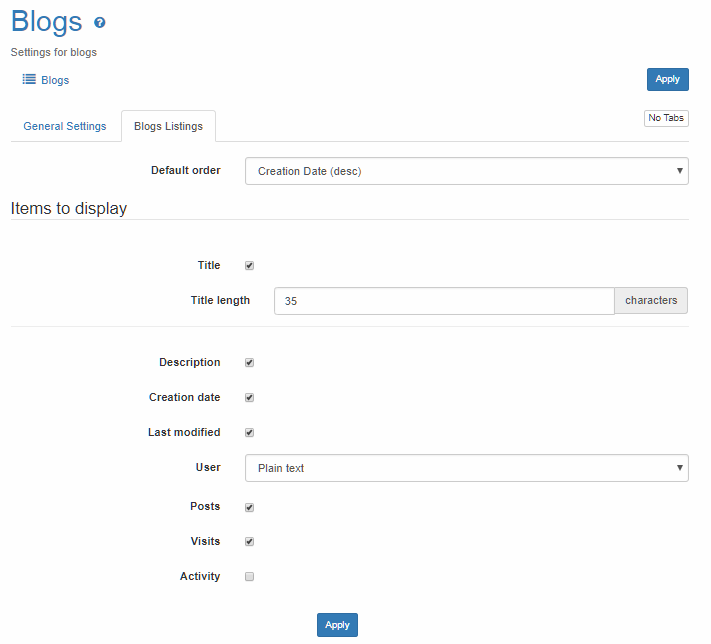The image size is (711, 644).
Task: Disable the Creation date checkbox
Action: pos(250,398)
